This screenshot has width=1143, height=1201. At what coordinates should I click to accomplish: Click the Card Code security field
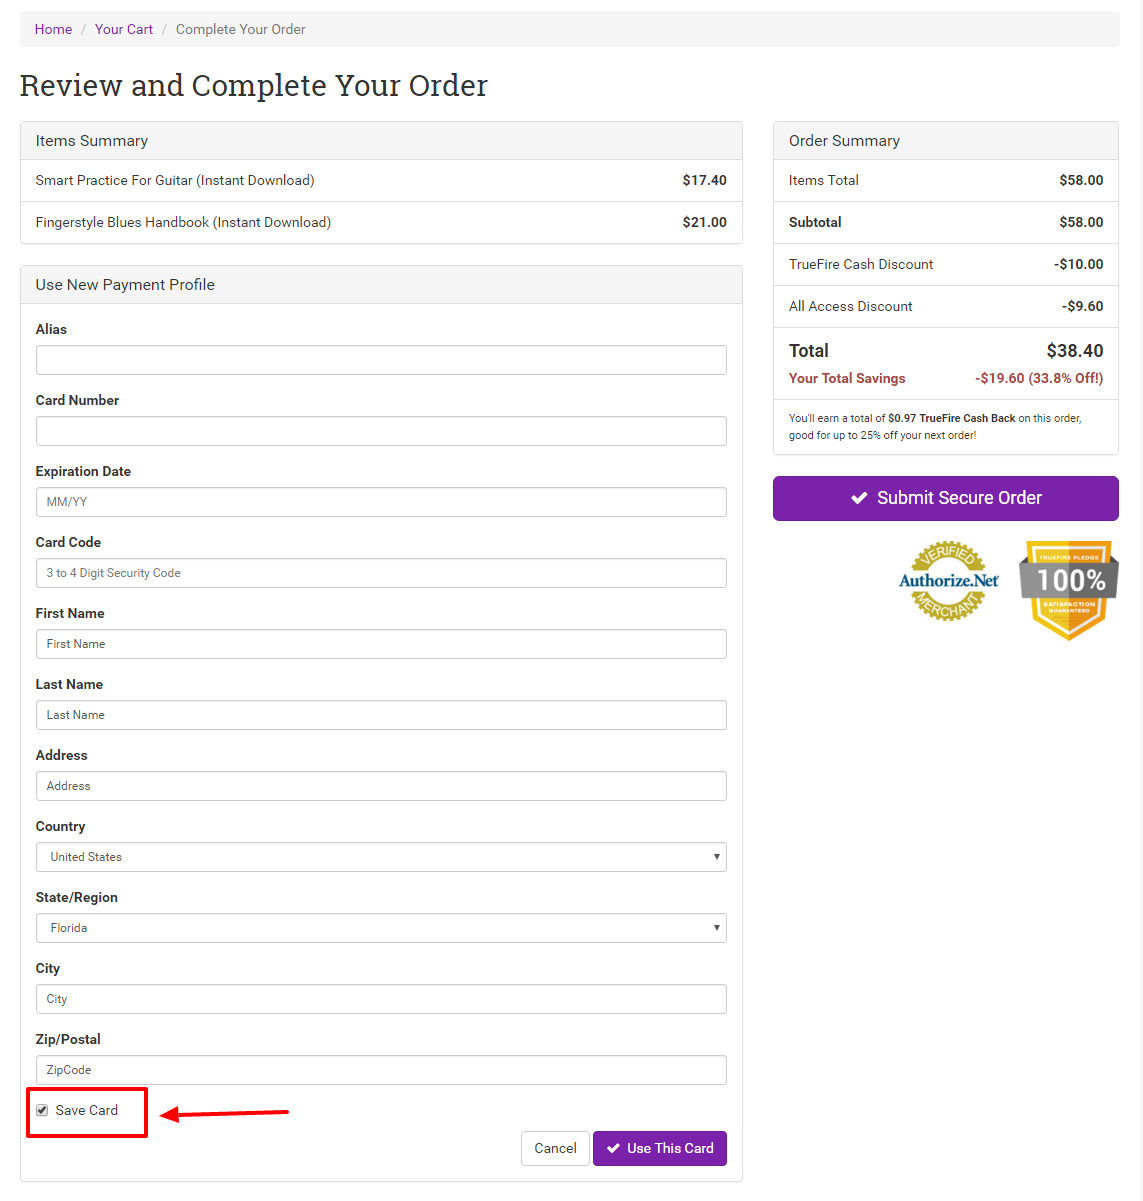pyautogui.click(x=381, y=573)
